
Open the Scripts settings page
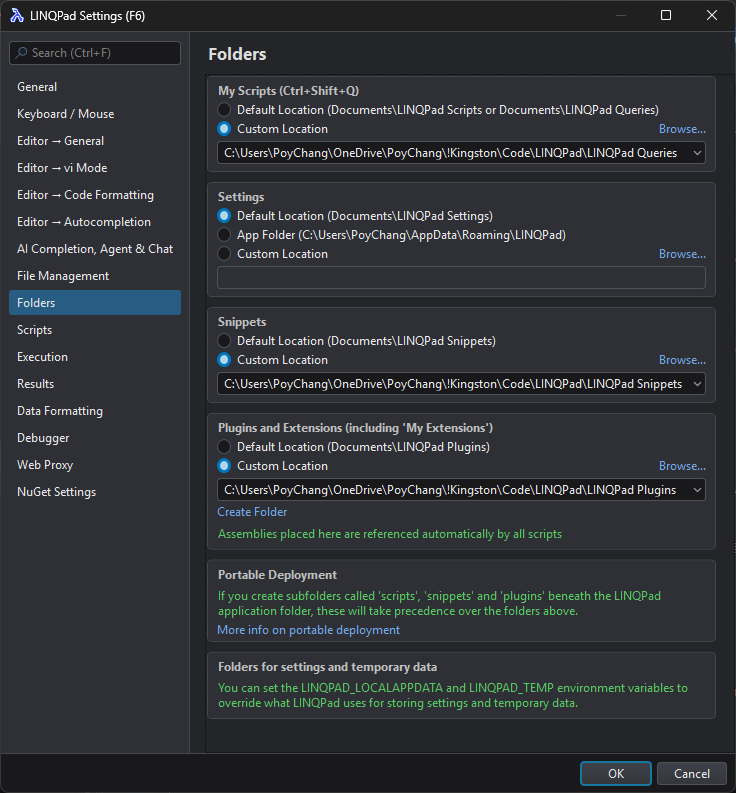click(95, 330)
